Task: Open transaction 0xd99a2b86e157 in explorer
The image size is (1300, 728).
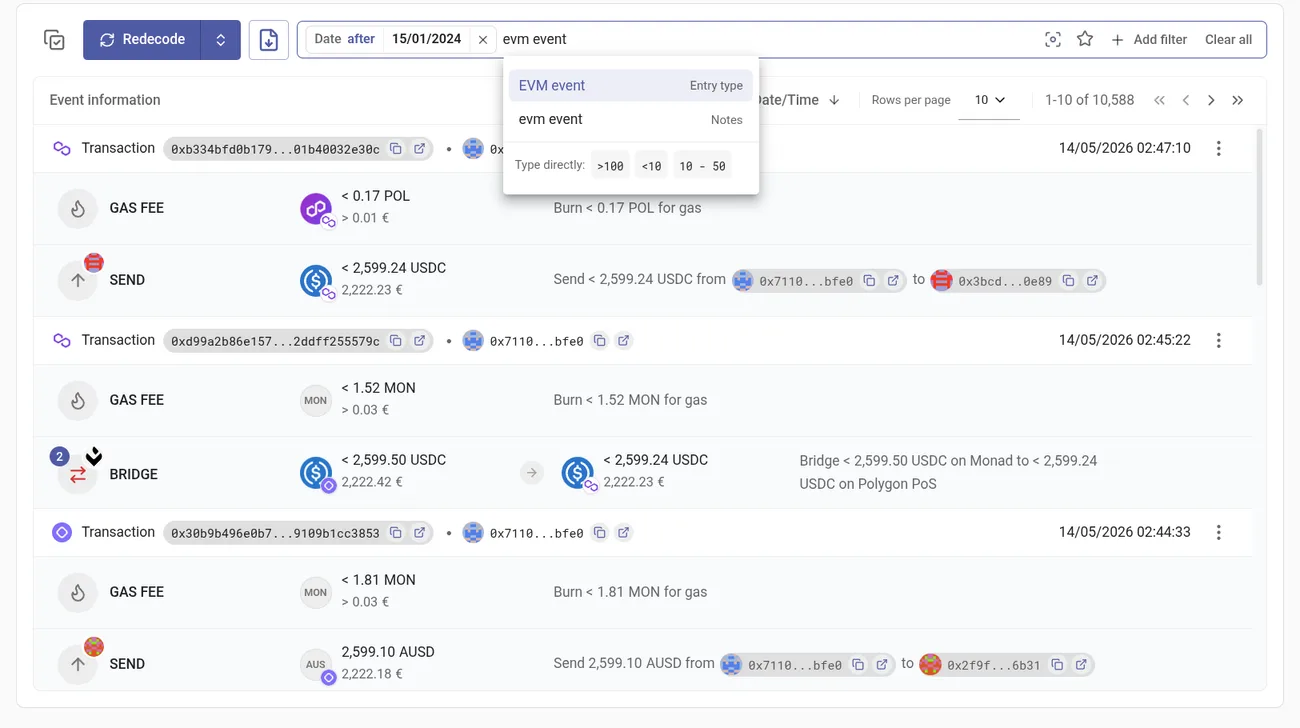Action: click(420, 340)
